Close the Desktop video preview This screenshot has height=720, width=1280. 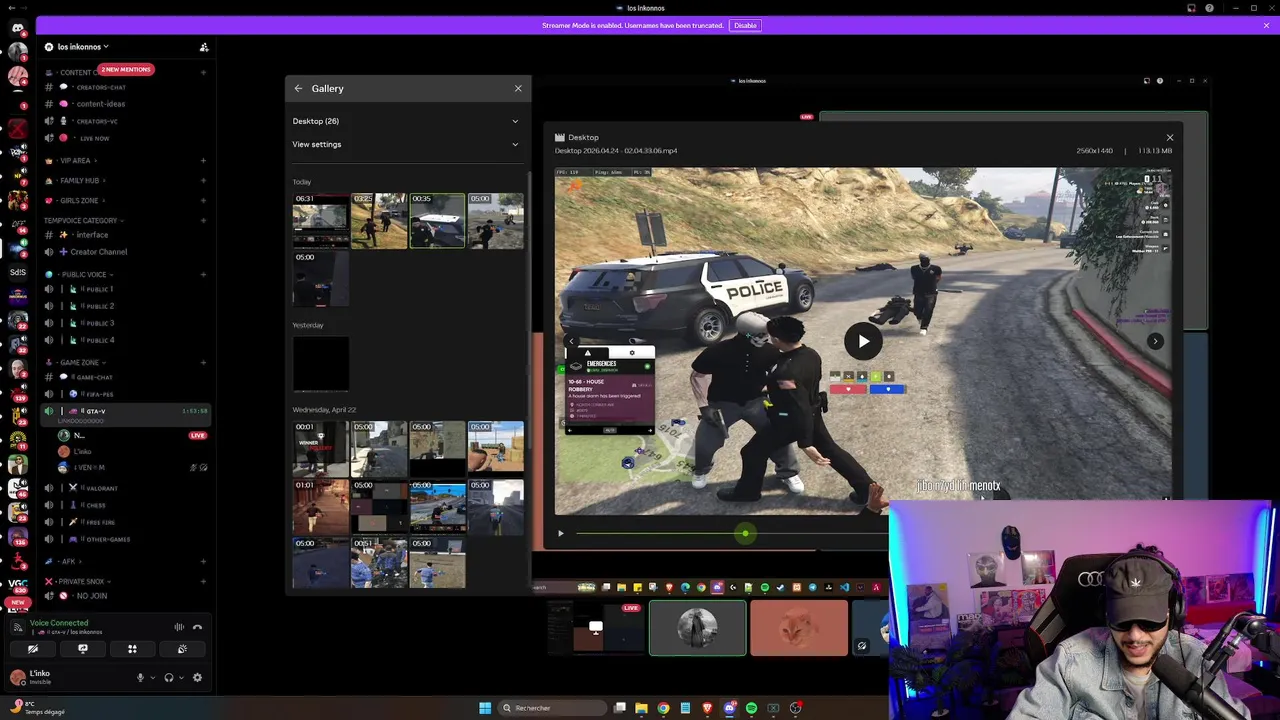[1170, 137]
